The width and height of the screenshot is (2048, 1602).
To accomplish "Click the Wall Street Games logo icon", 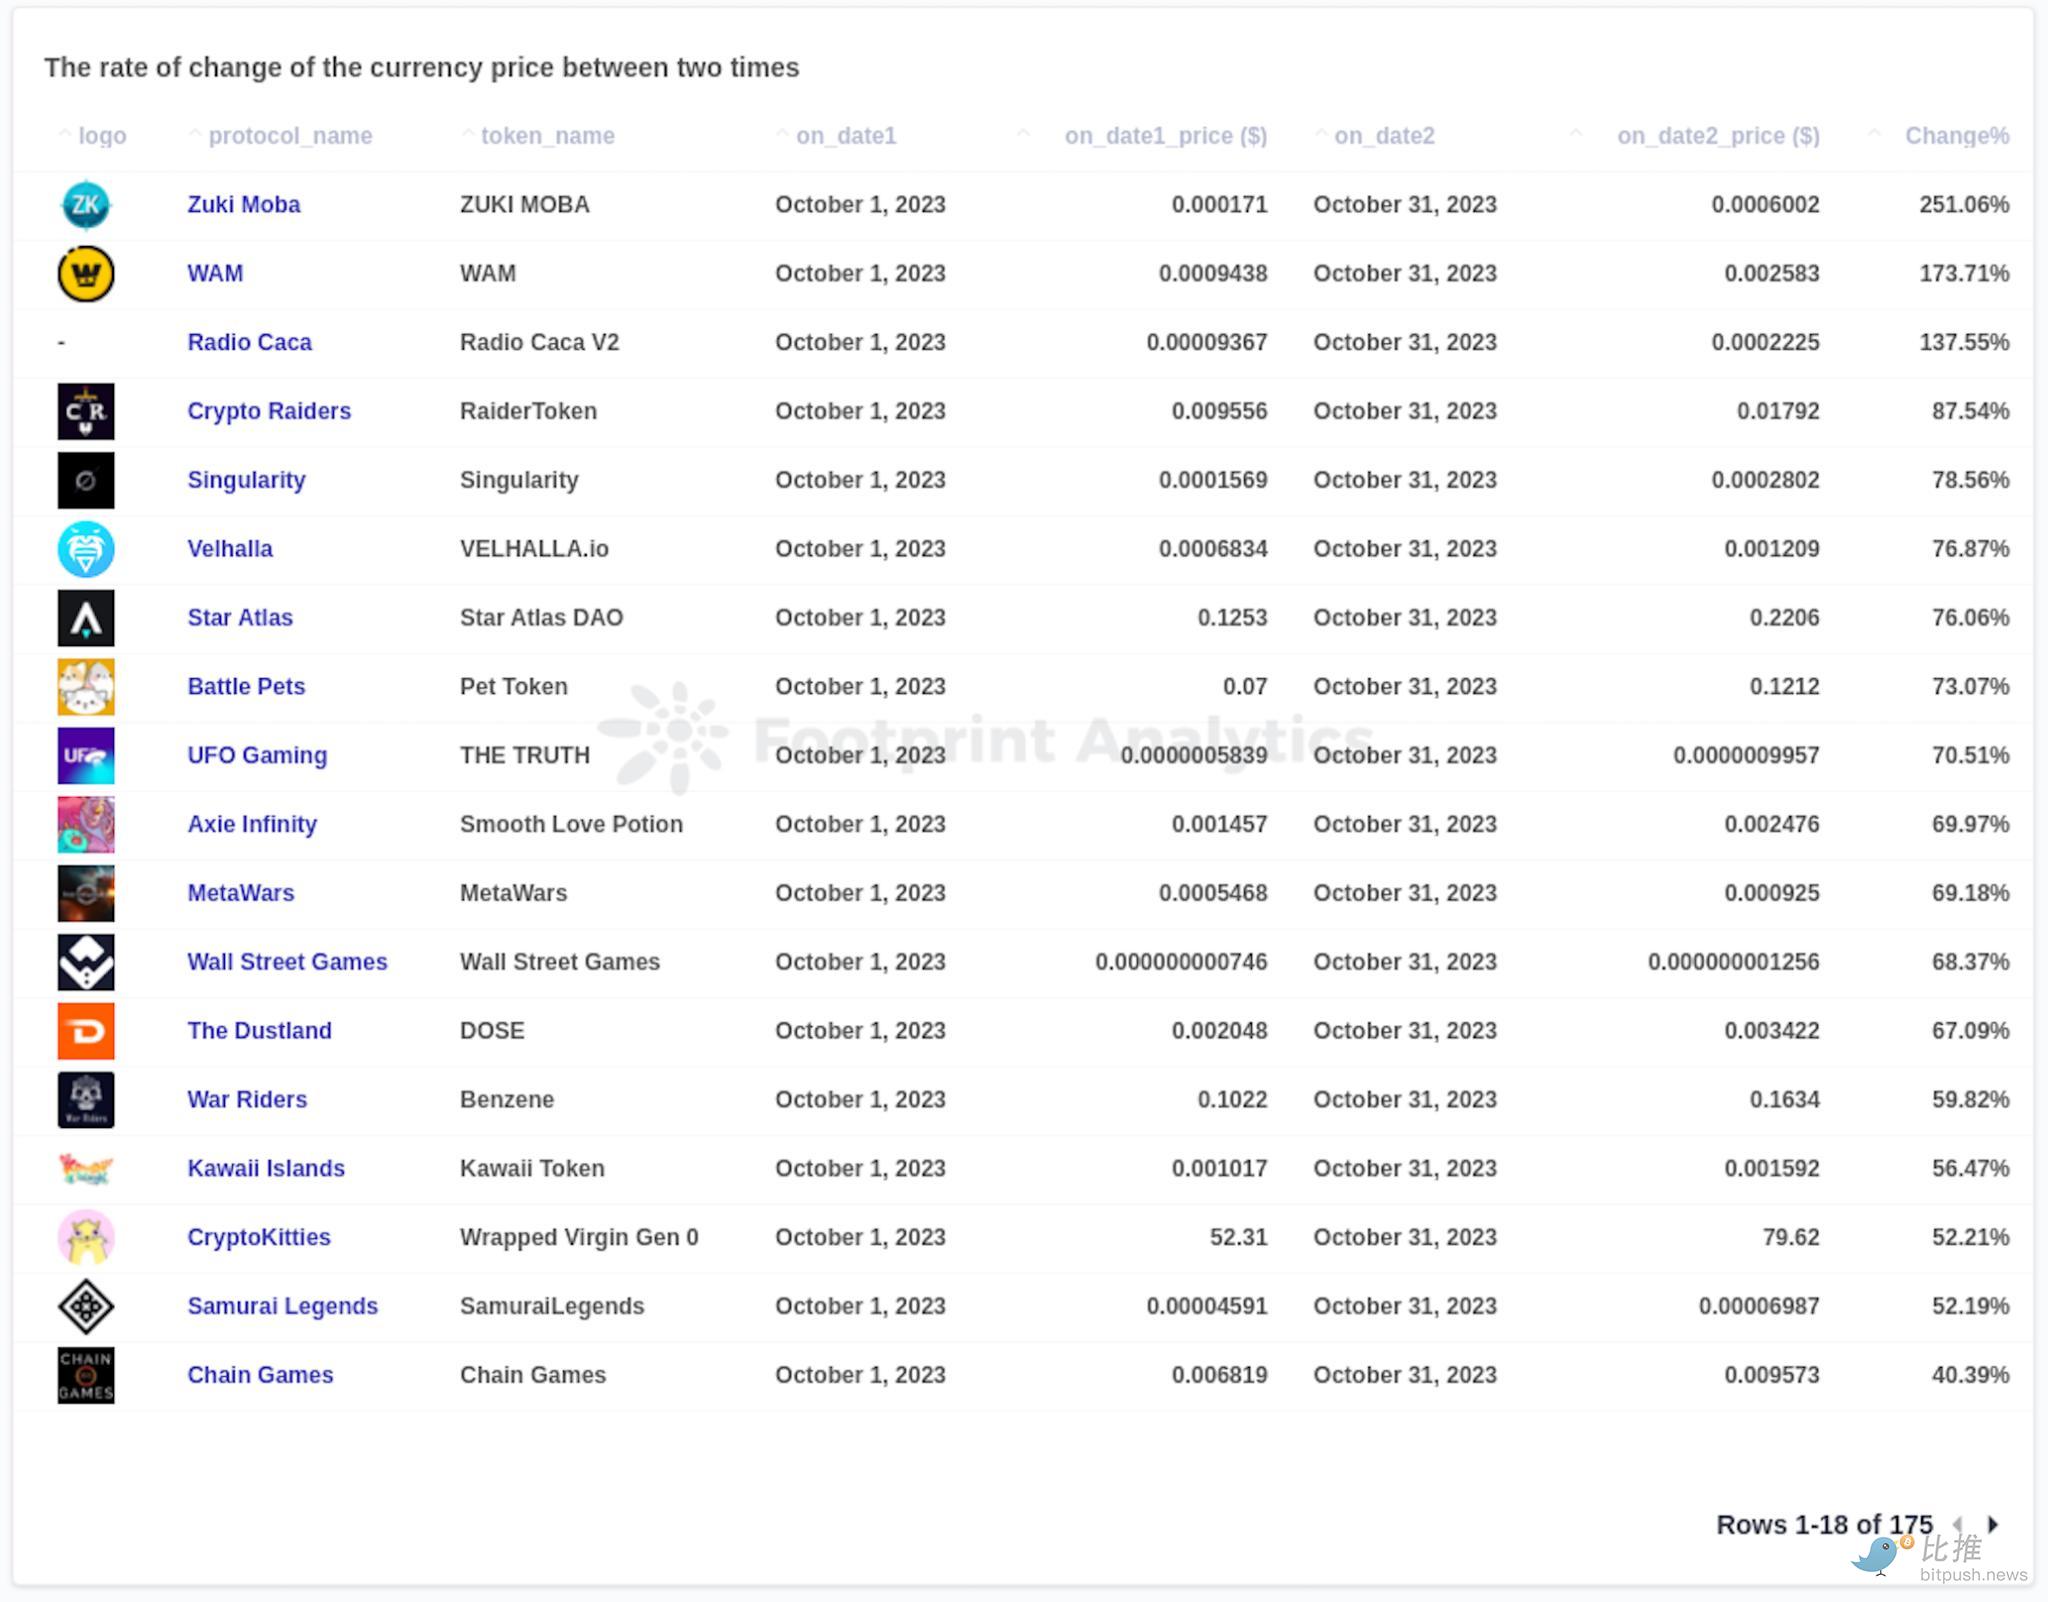I will click(x=86, y=962).
